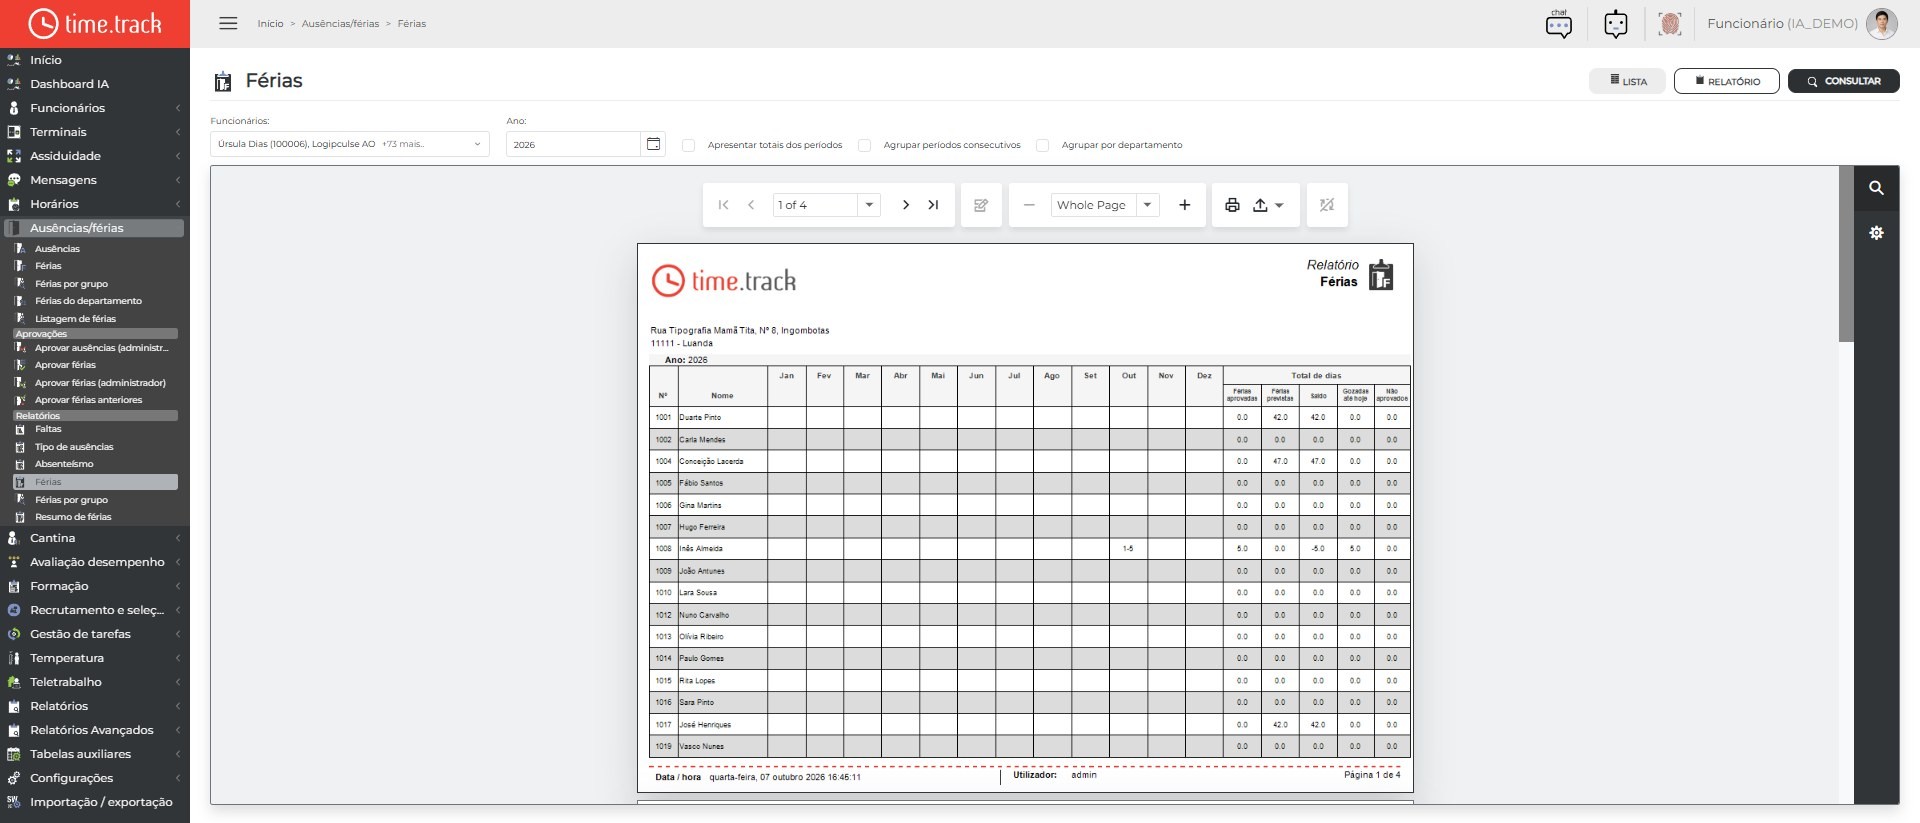Jump to last report page
1920x823 pixels.
933,205
